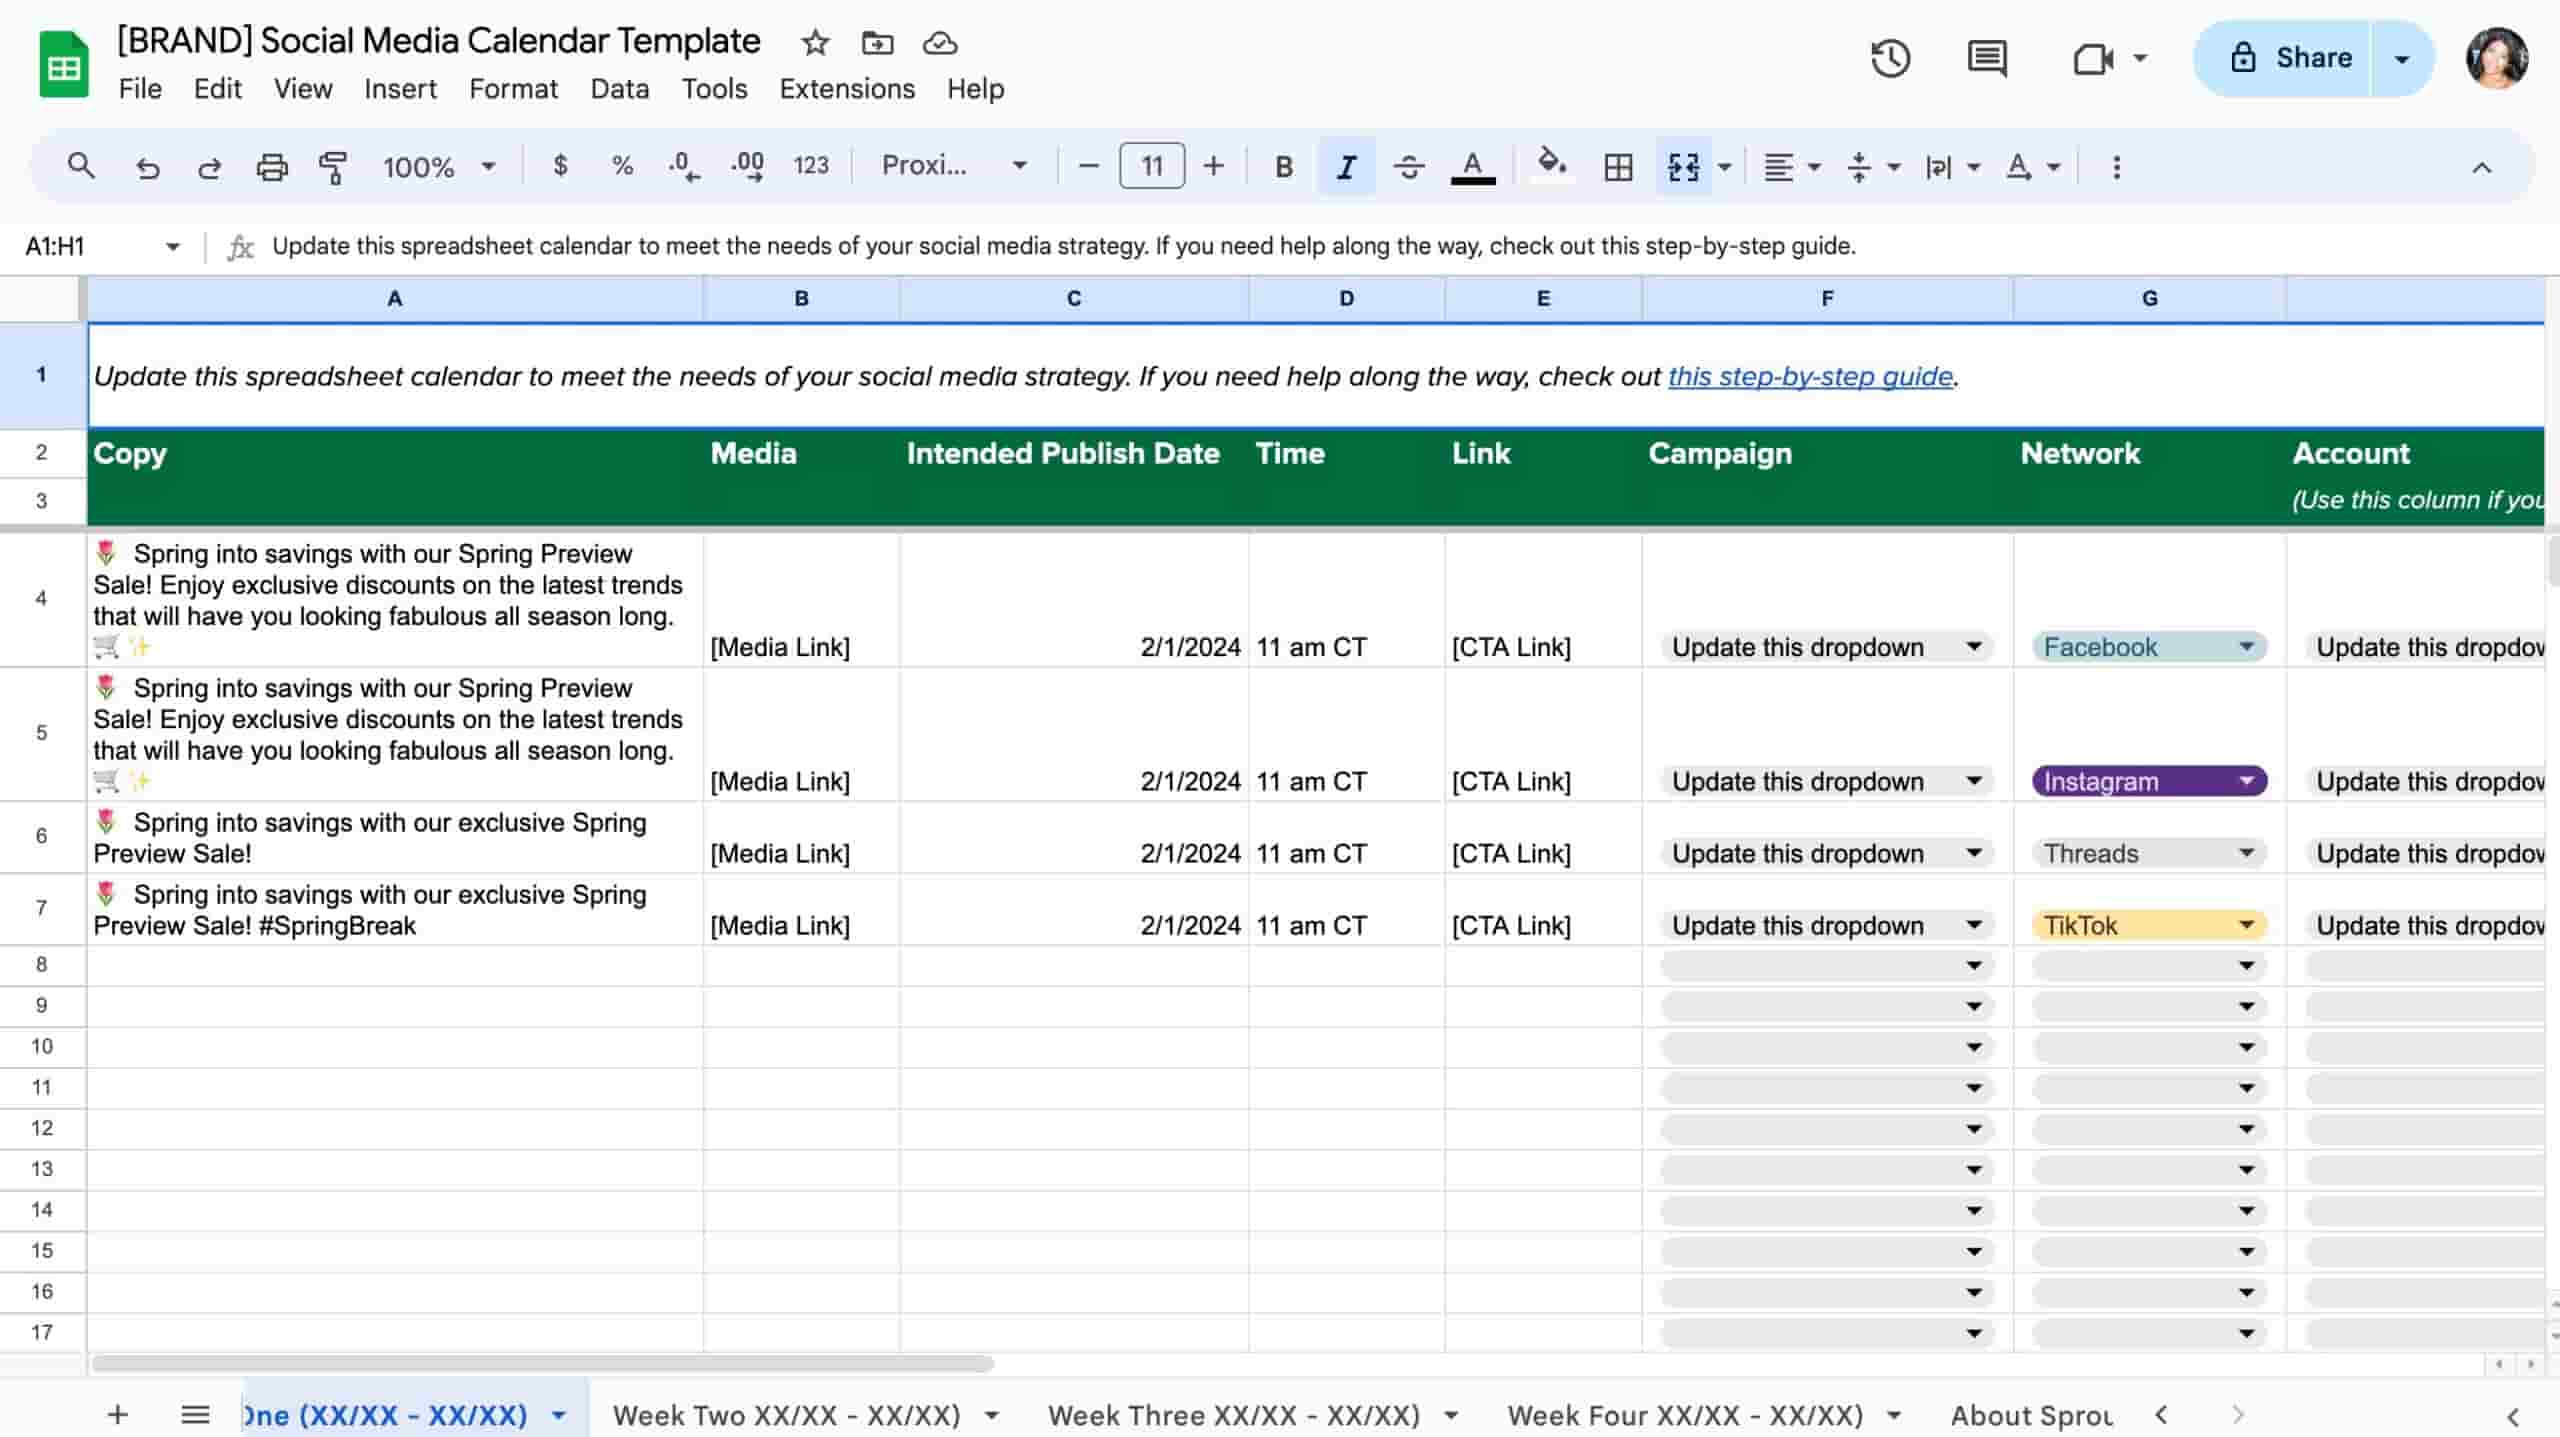Open the fill color tool

click(1549, 166)
